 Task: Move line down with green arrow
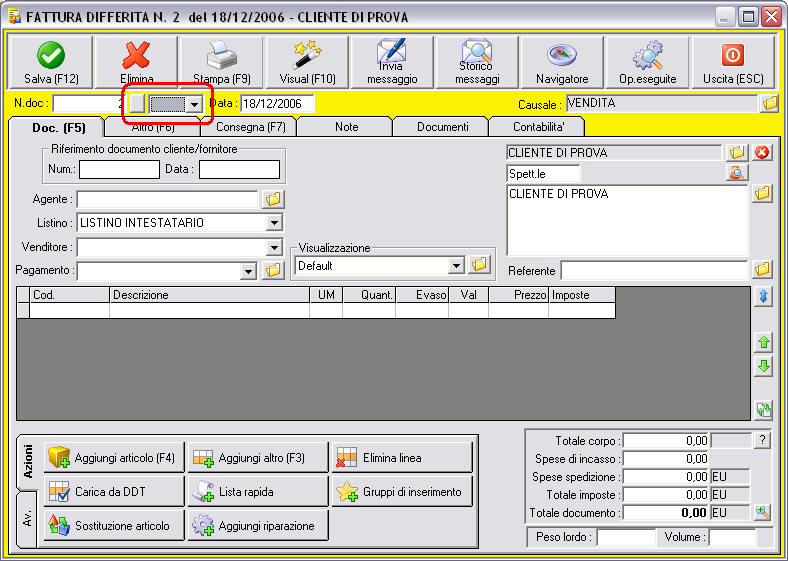(763, 366)
